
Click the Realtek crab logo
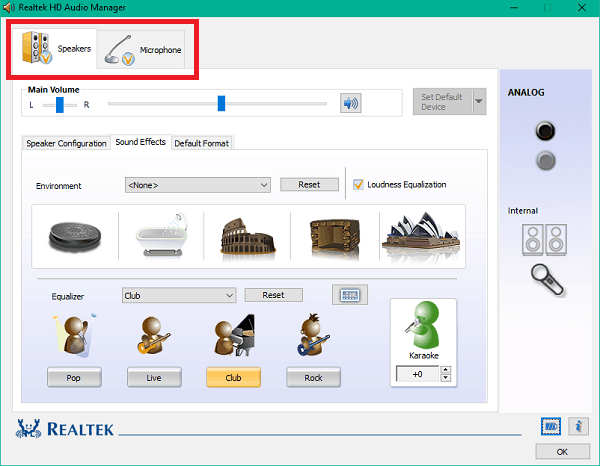pos(28,429)
